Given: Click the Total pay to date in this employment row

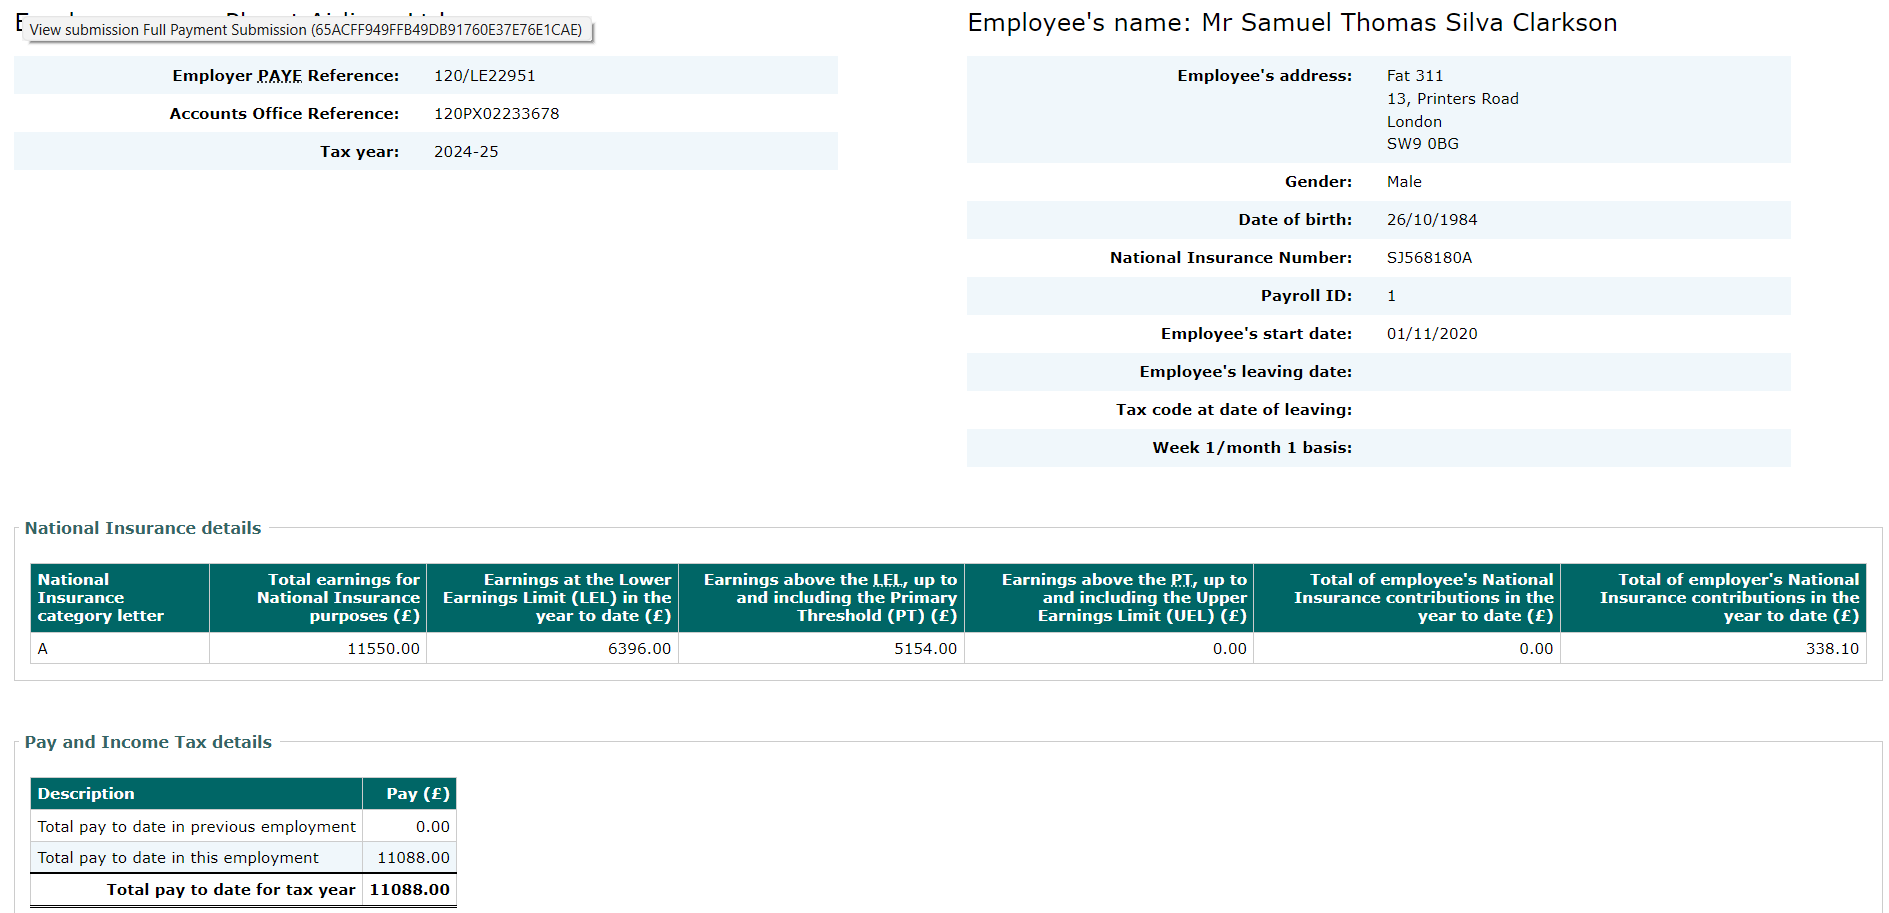Looking at the screenshot, I should click(x=178, y=858).
